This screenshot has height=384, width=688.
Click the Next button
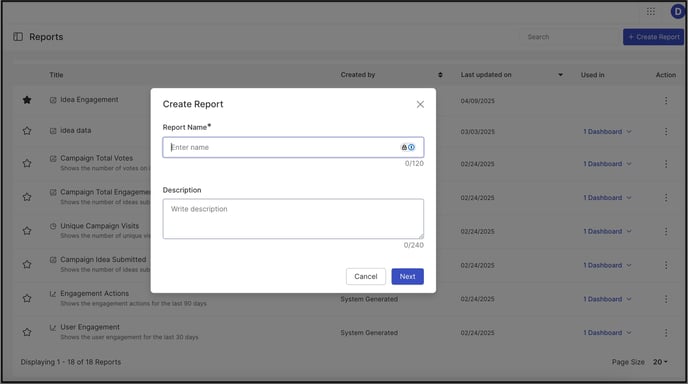[x=407, y=276]
